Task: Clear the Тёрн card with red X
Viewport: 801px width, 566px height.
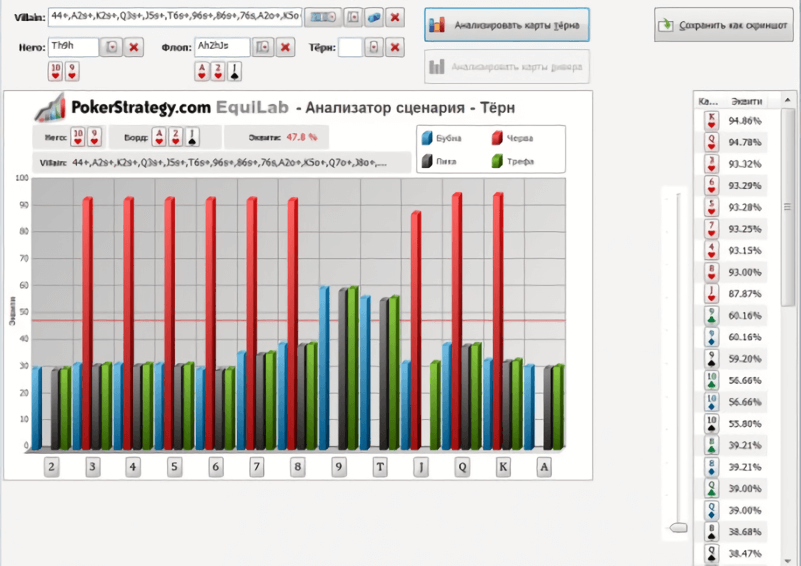Action: pyautogui.click(x=395, y=48)
